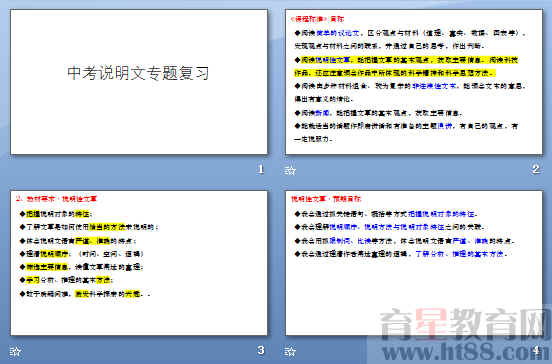This screenshot has height=364, width=552.
Task: Click the yellow highlighted paragraph on slide 2
Action: [x=407, y=67]
